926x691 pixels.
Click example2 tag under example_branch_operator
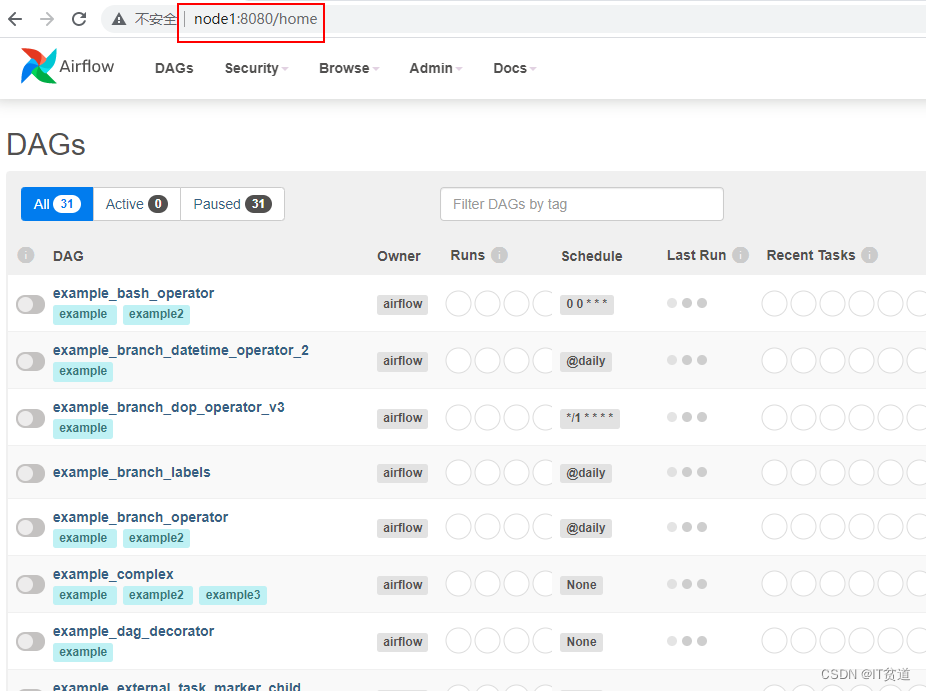coord(156,538)
